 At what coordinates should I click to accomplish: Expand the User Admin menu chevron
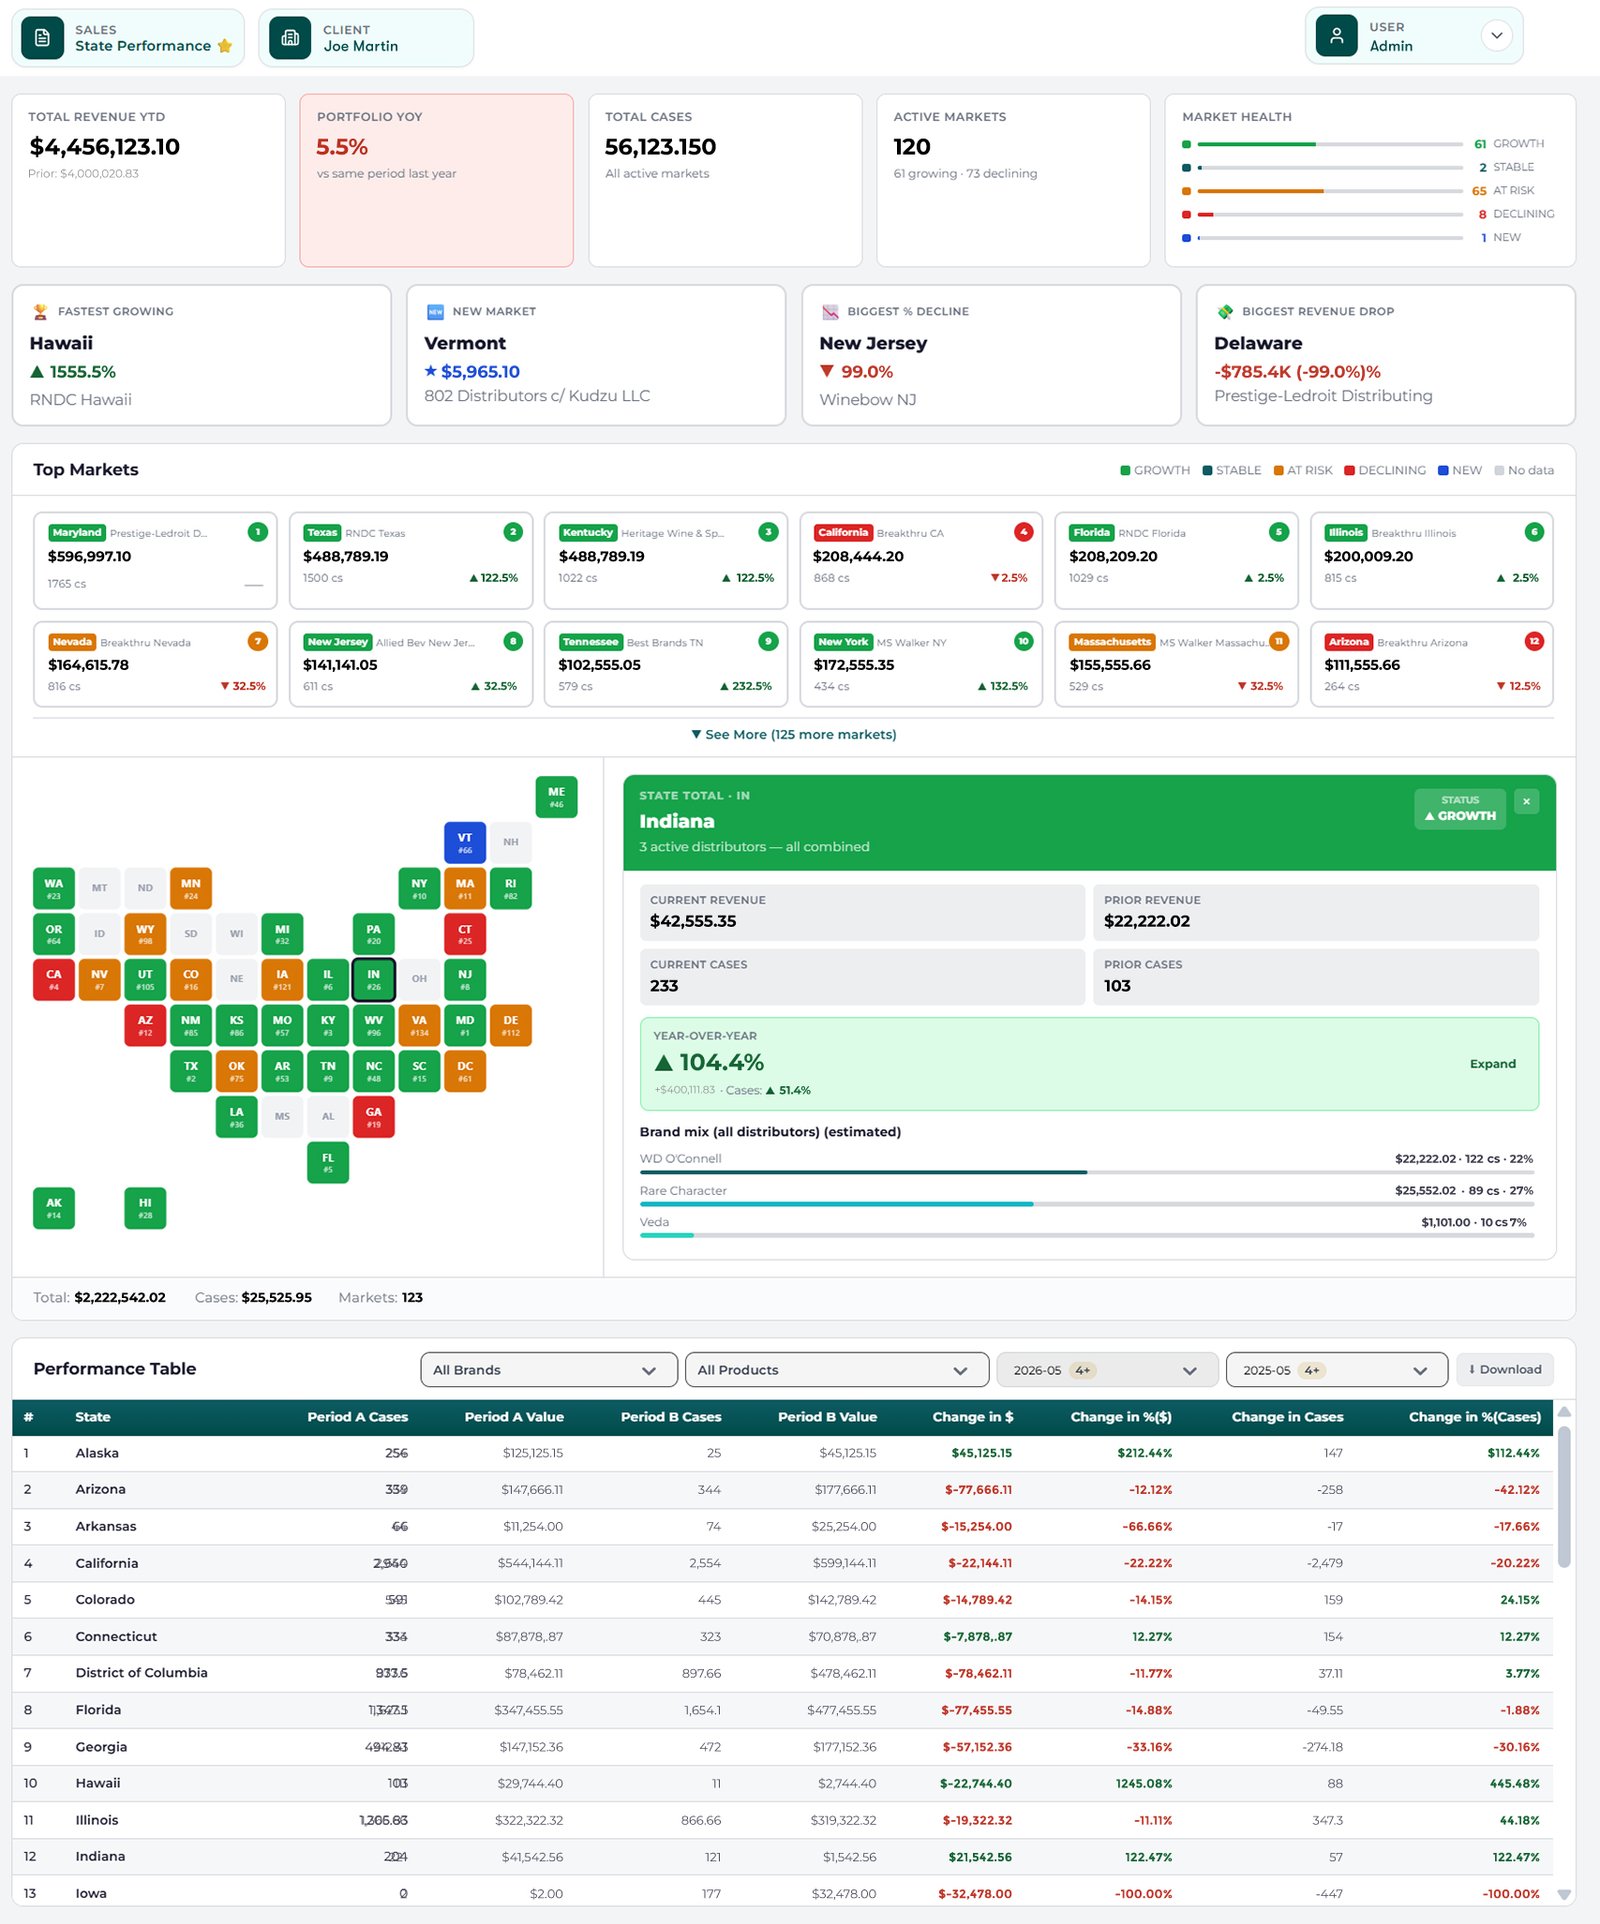click(1496, 36)
